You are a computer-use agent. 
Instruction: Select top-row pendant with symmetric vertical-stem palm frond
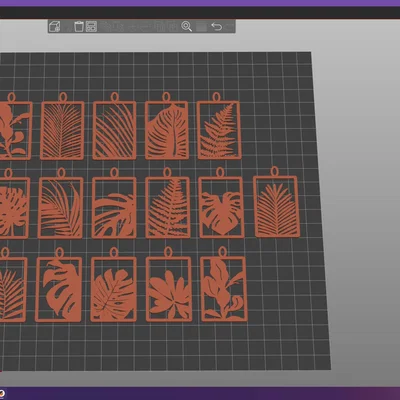[62, 127]
